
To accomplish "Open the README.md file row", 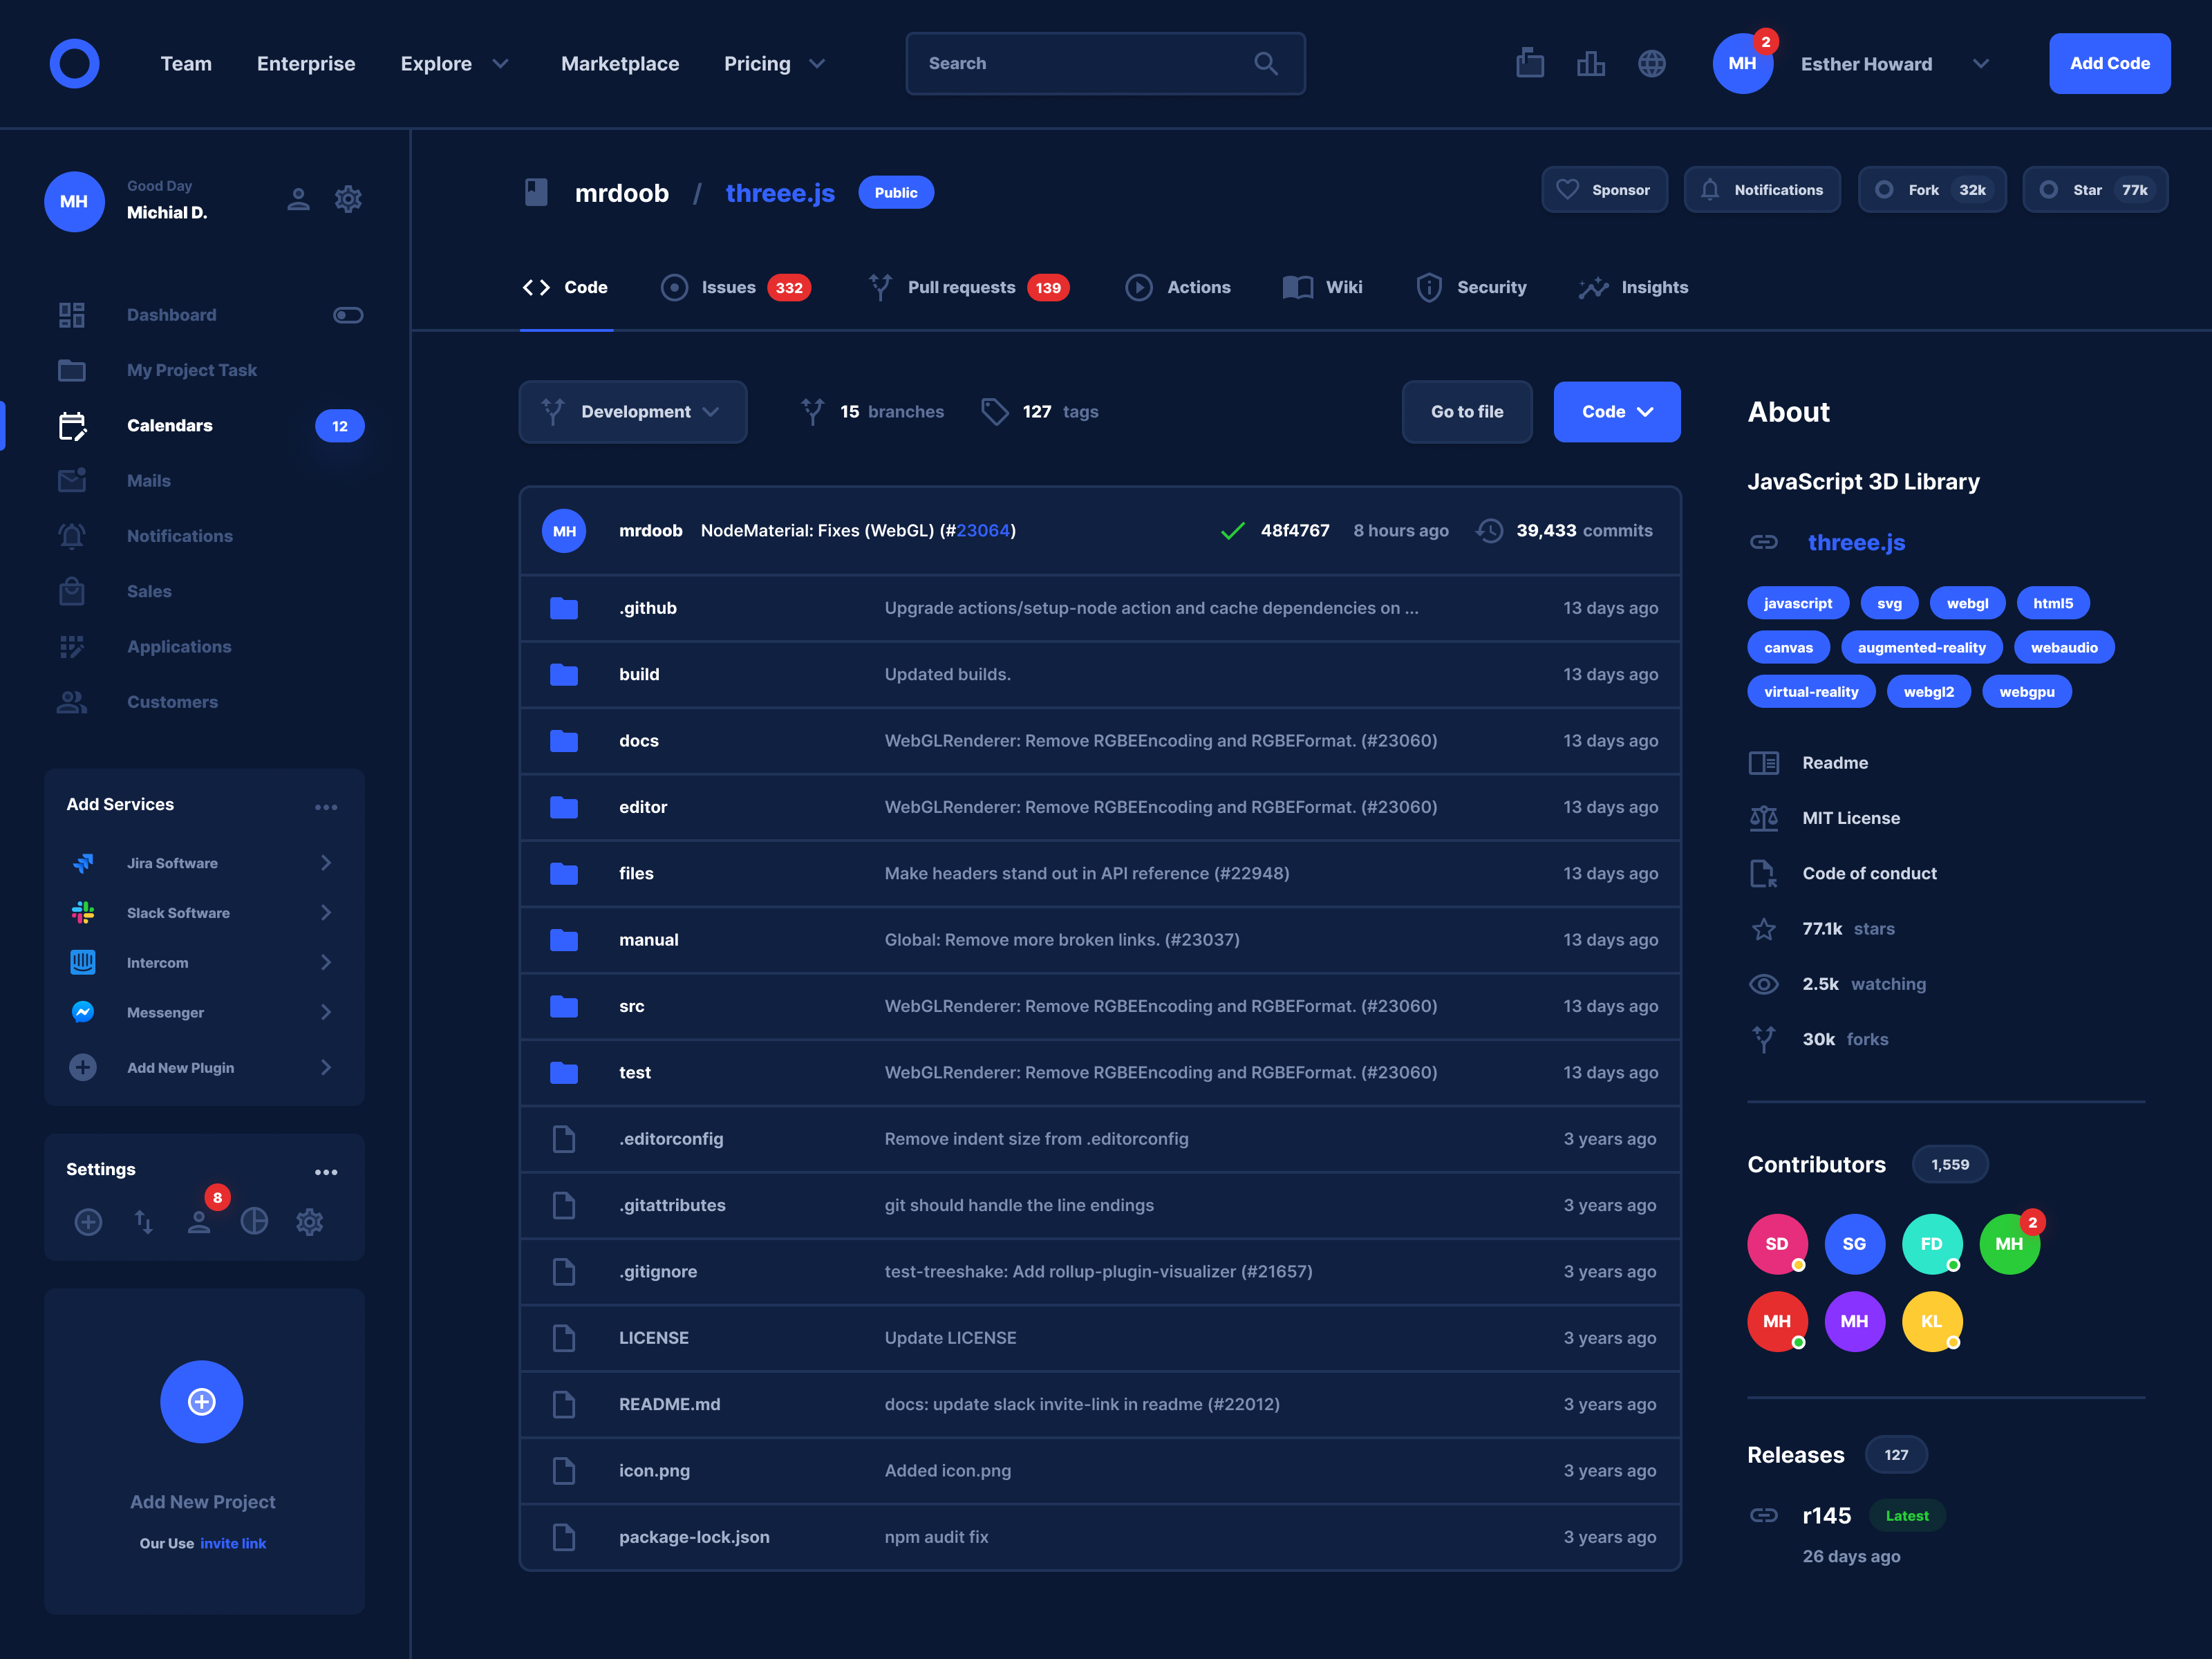I will [1100, 1404].
